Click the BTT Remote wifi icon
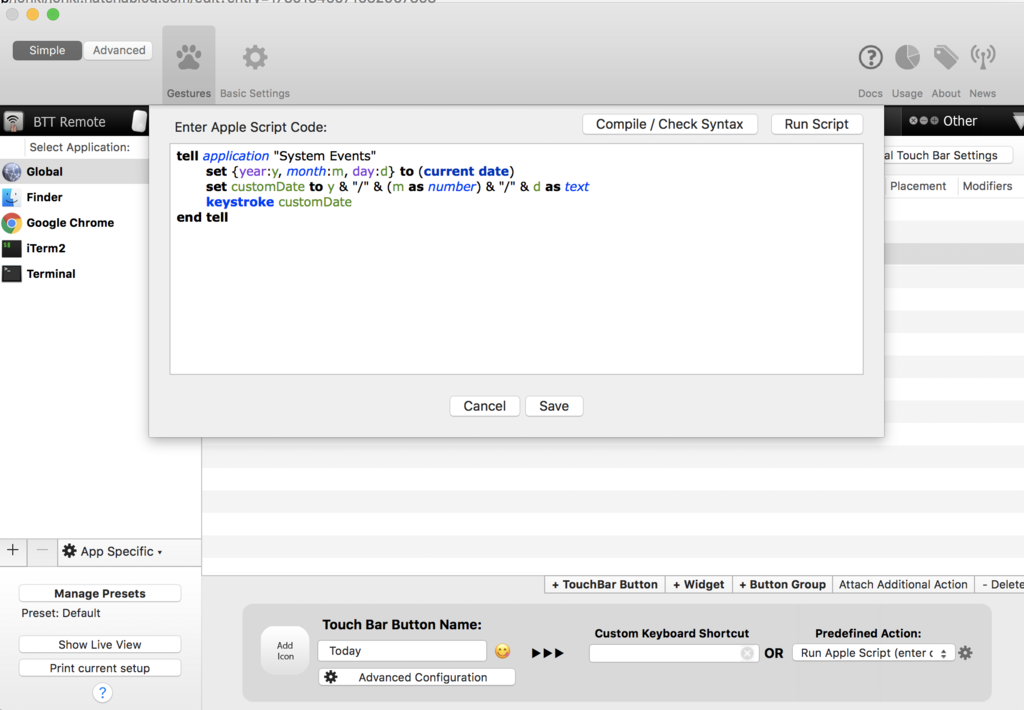Screen dimensions: 1024x710 point(12,121)
